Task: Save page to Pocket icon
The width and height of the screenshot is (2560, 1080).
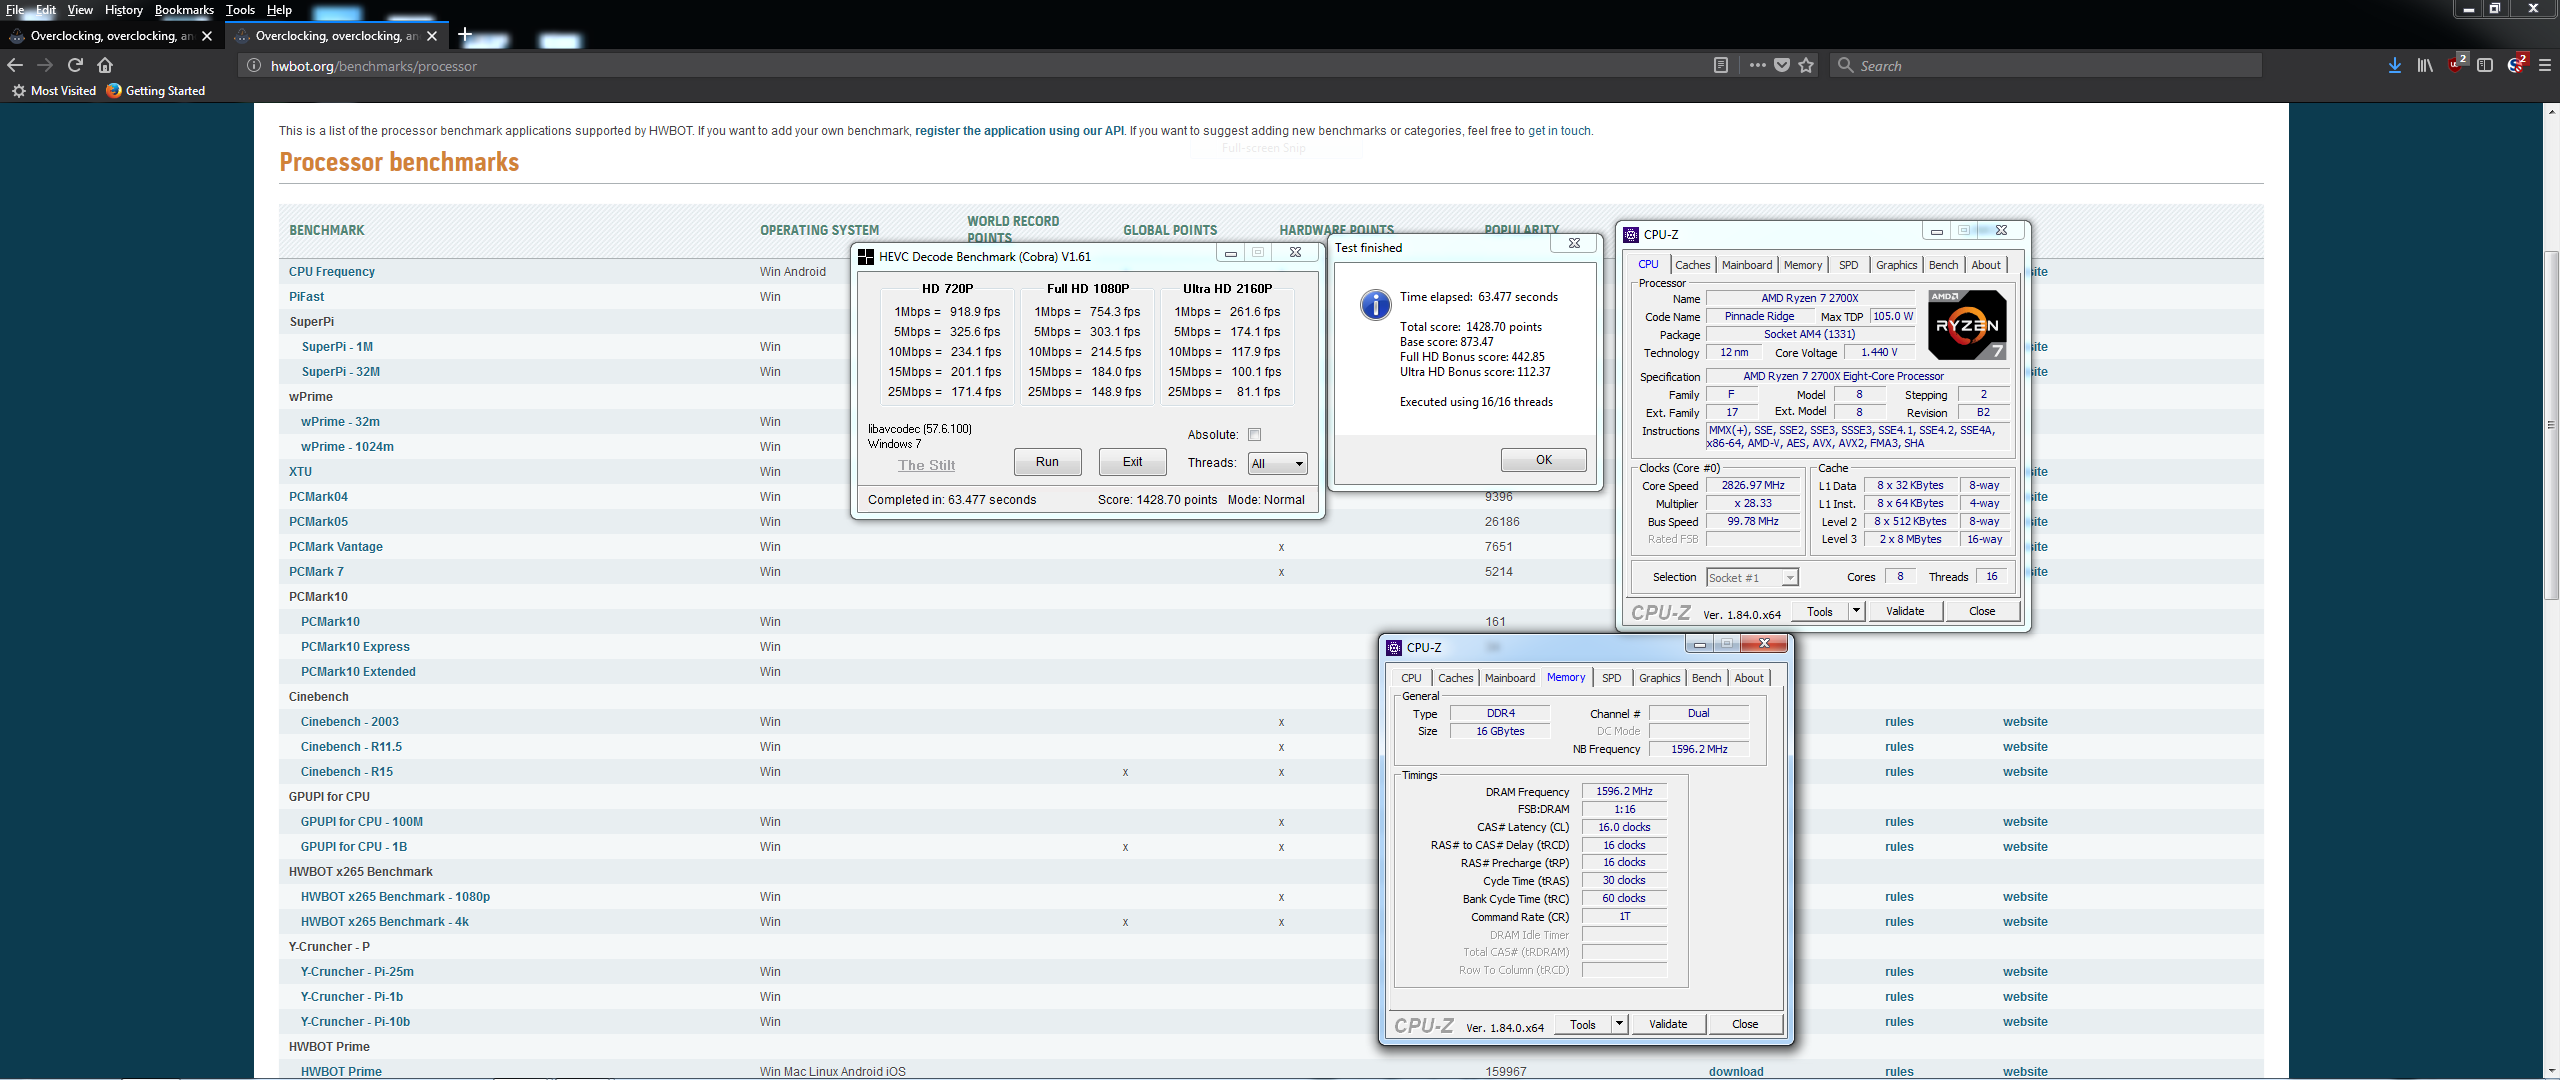Action: click(1782, 66)
